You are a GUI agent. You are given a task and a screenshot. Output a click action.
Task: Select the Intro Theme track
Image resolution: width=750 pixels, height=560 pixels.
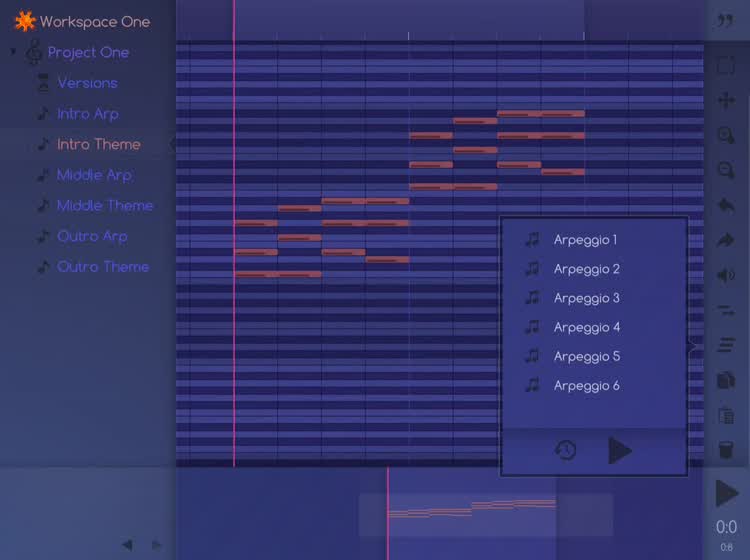[x=99, y=144]
